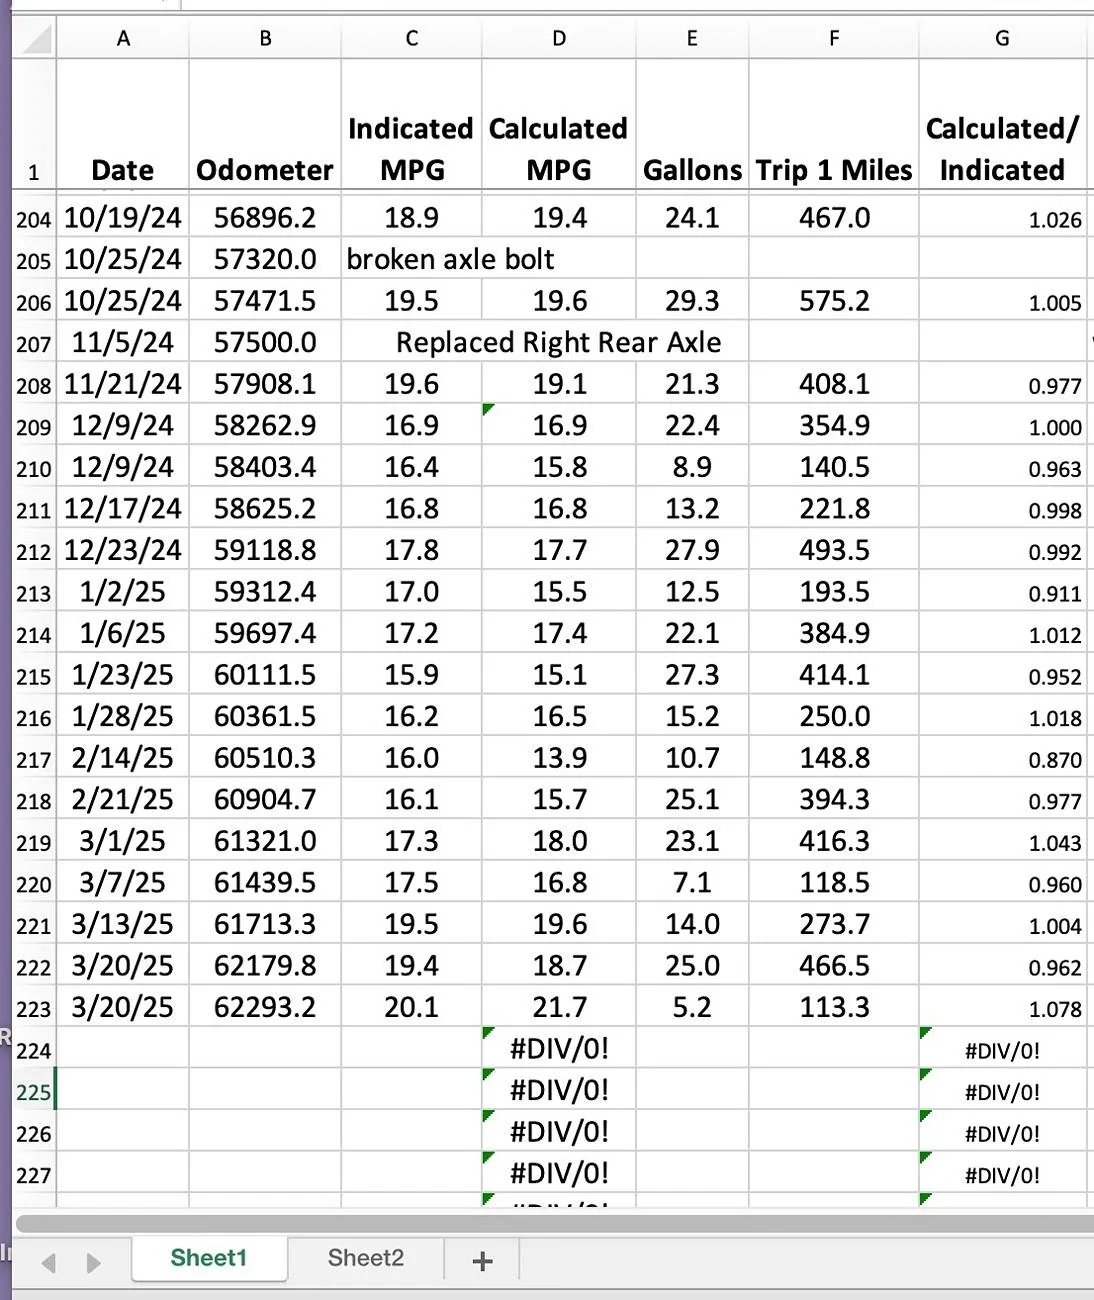Select the cell containing 'broken axle bolt'

(x=411, y=259)
